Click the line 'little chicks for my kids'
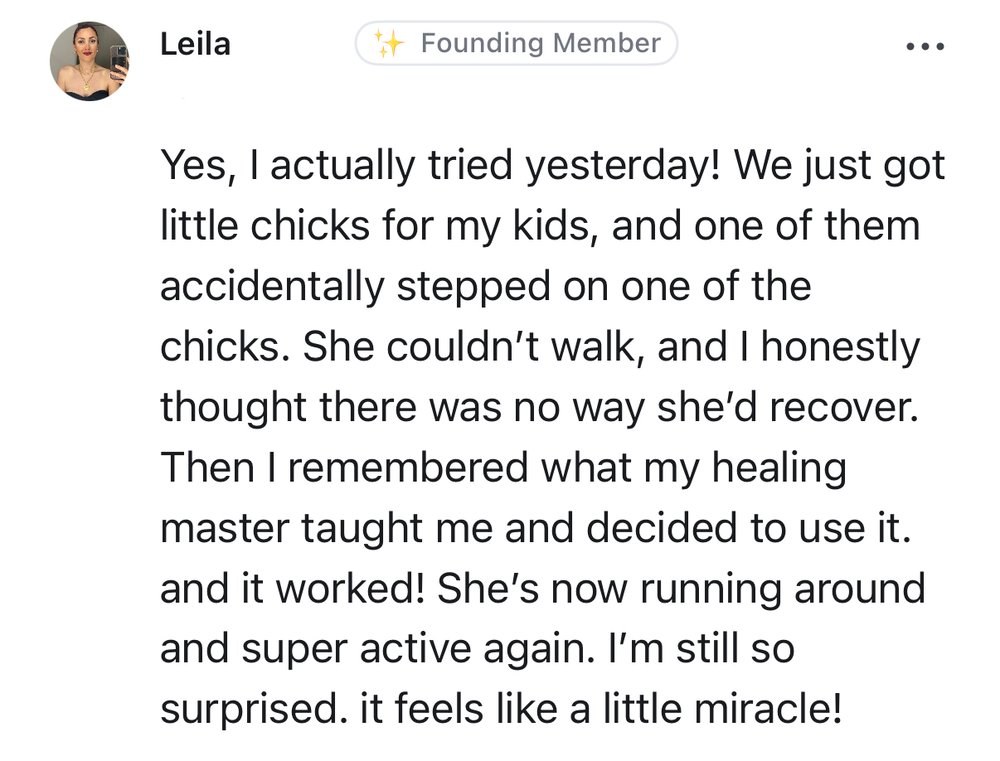The width and height of the screenshot is (1000, 761). (540, 226)
